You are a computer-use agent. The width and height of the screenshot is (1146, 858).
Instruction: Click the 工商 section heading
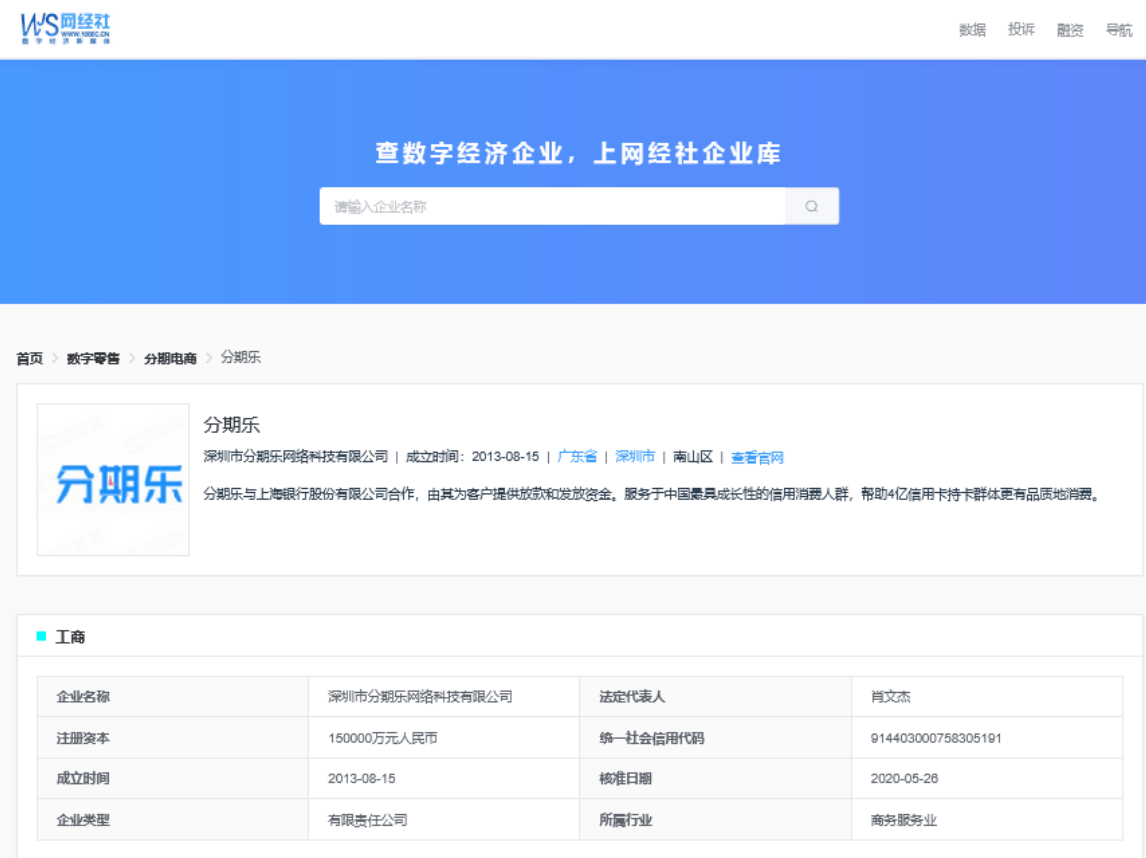(x=70, y=637)
